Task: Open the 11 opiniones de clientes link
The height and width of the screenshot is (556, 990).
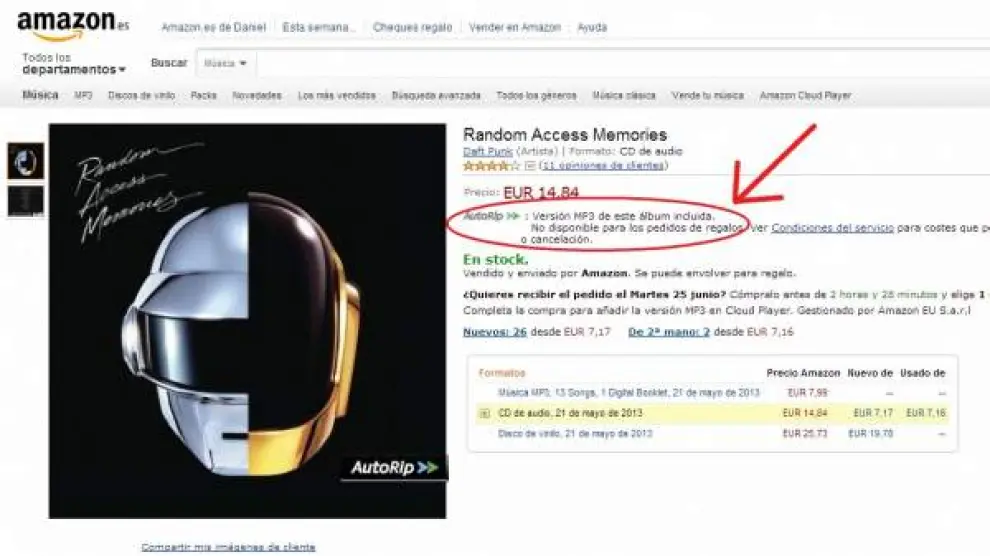Action: coord(603,165)
